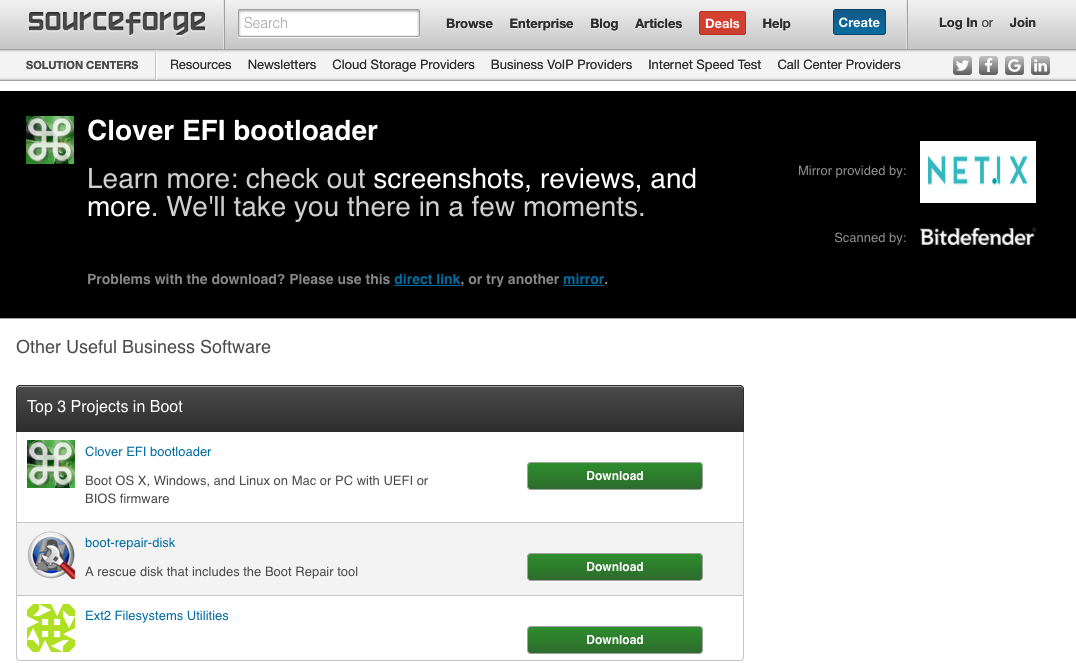This screenshot has height=663, width=1076.
Task: Click the Join link
Action: 1022,23
